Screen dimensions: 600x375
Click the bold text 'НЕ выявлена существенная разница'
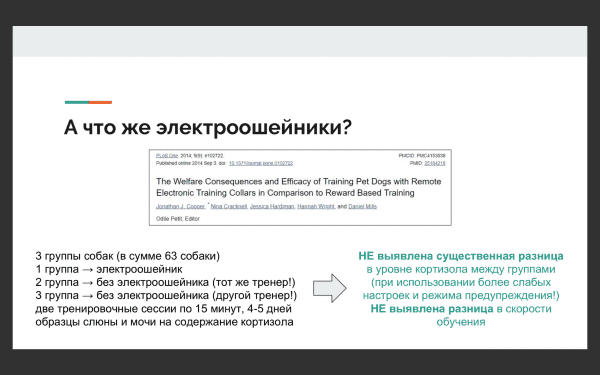461,256
